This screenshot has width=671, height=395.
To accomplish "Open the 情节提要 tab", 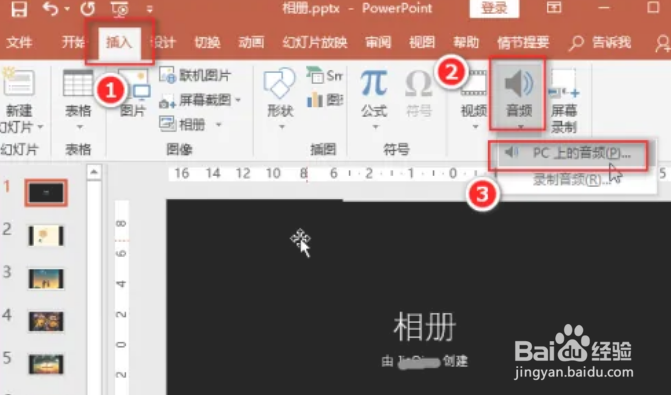I will (523, 42).
